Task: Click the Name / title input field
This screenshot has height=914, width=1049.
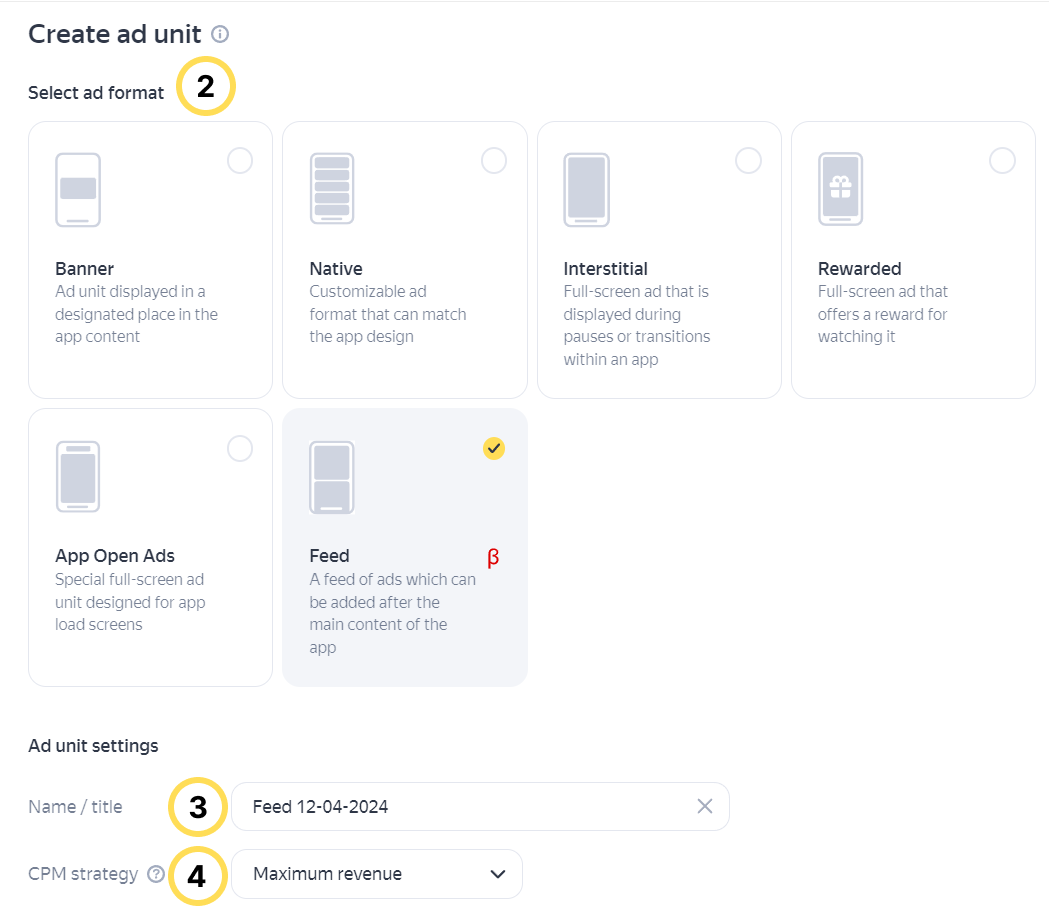Action: click(x=460, y=806)
